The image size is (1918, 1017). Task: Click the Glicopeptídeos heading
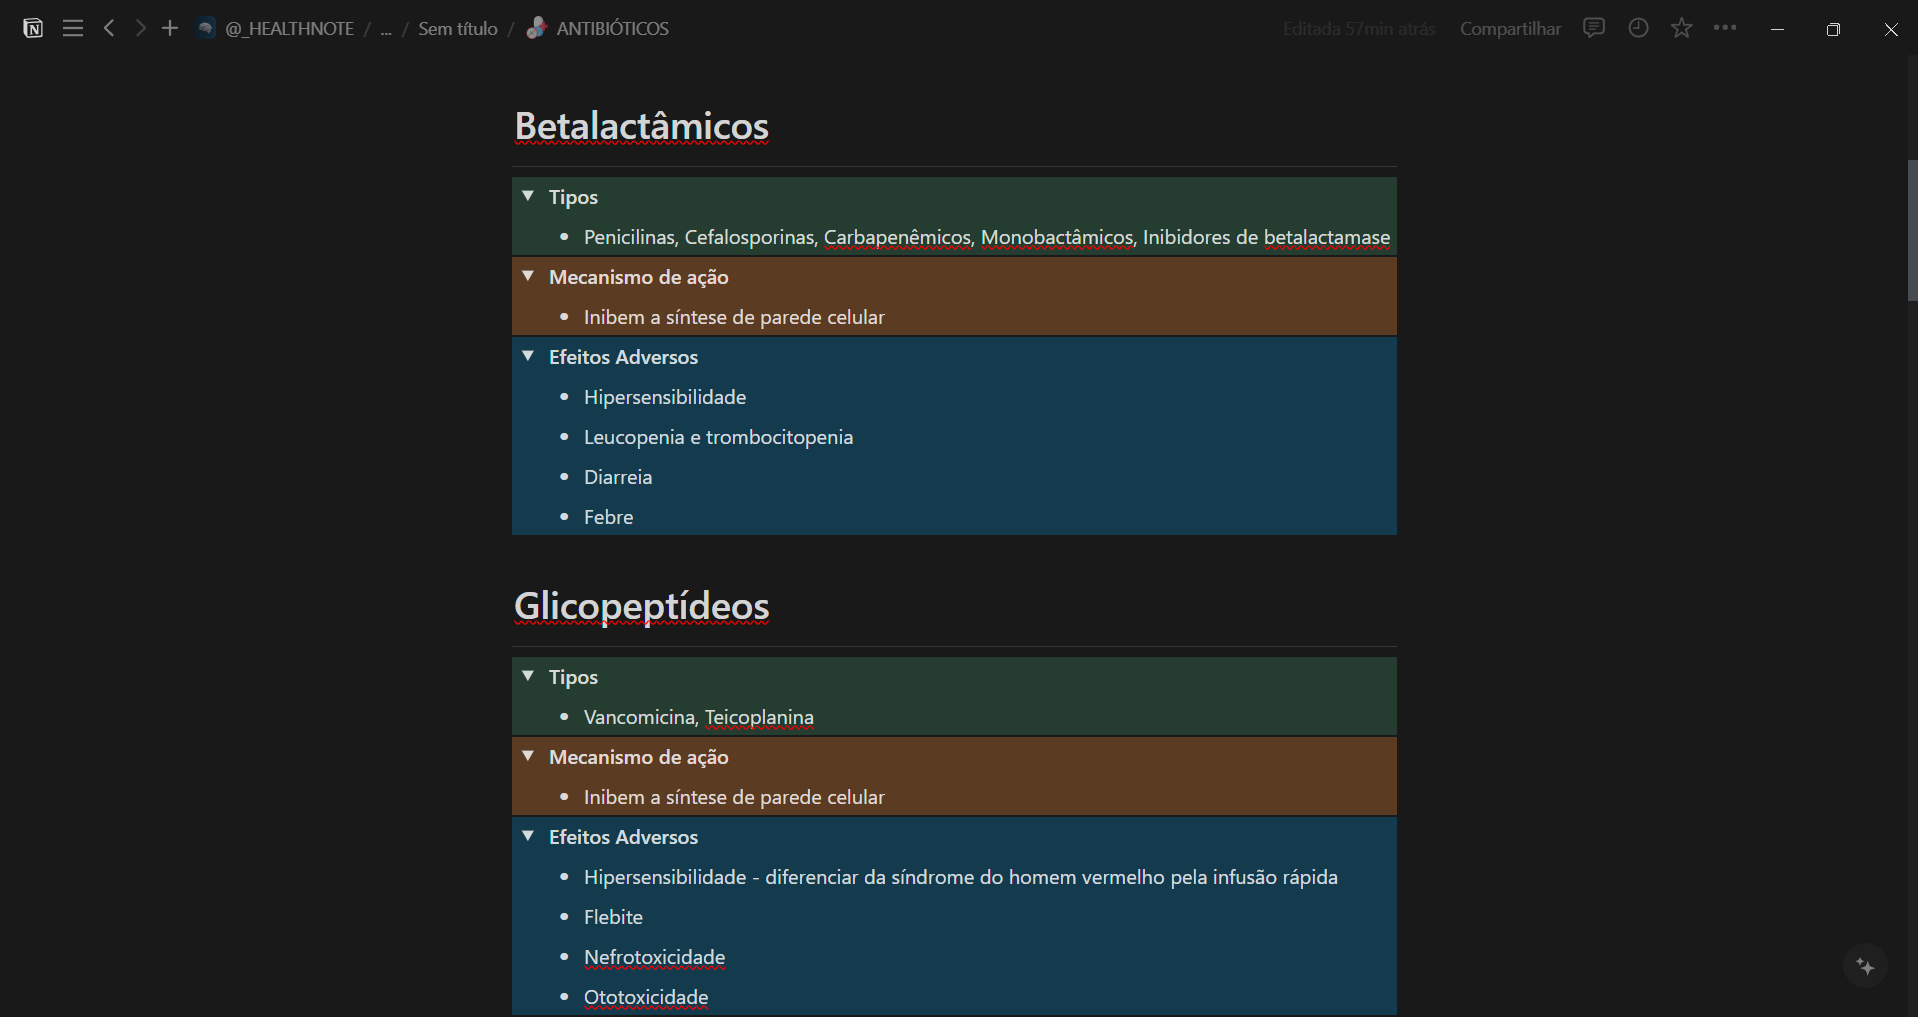641,606
